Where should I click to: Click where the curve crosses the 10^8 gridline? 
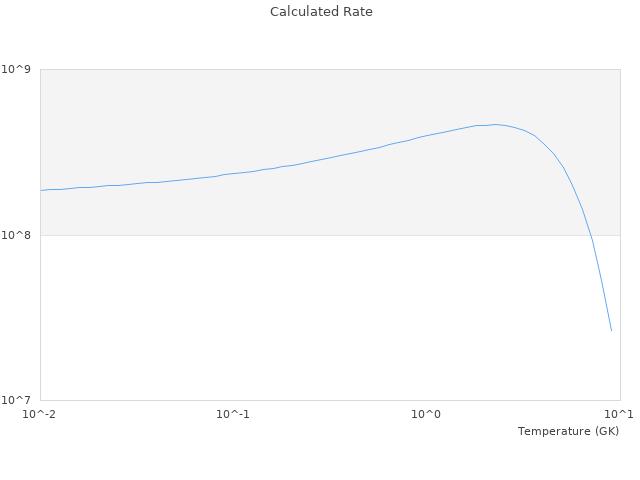click(x=590, y=235)
